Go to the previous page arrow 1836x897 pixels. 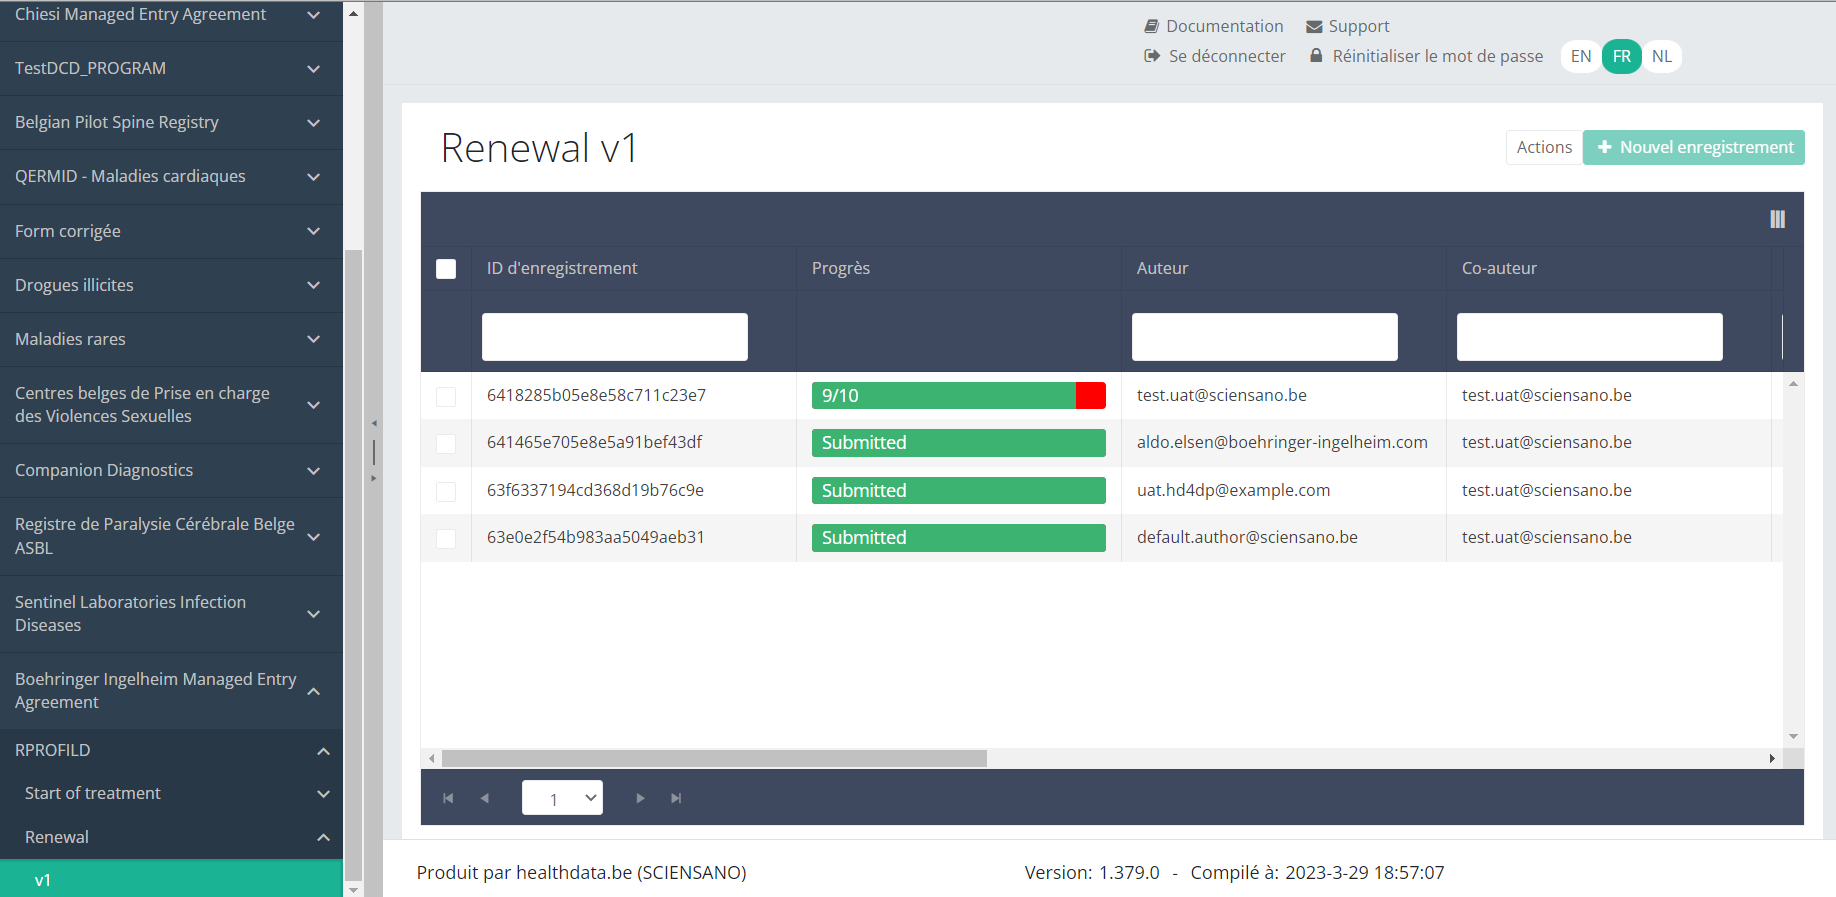[485, 798]
